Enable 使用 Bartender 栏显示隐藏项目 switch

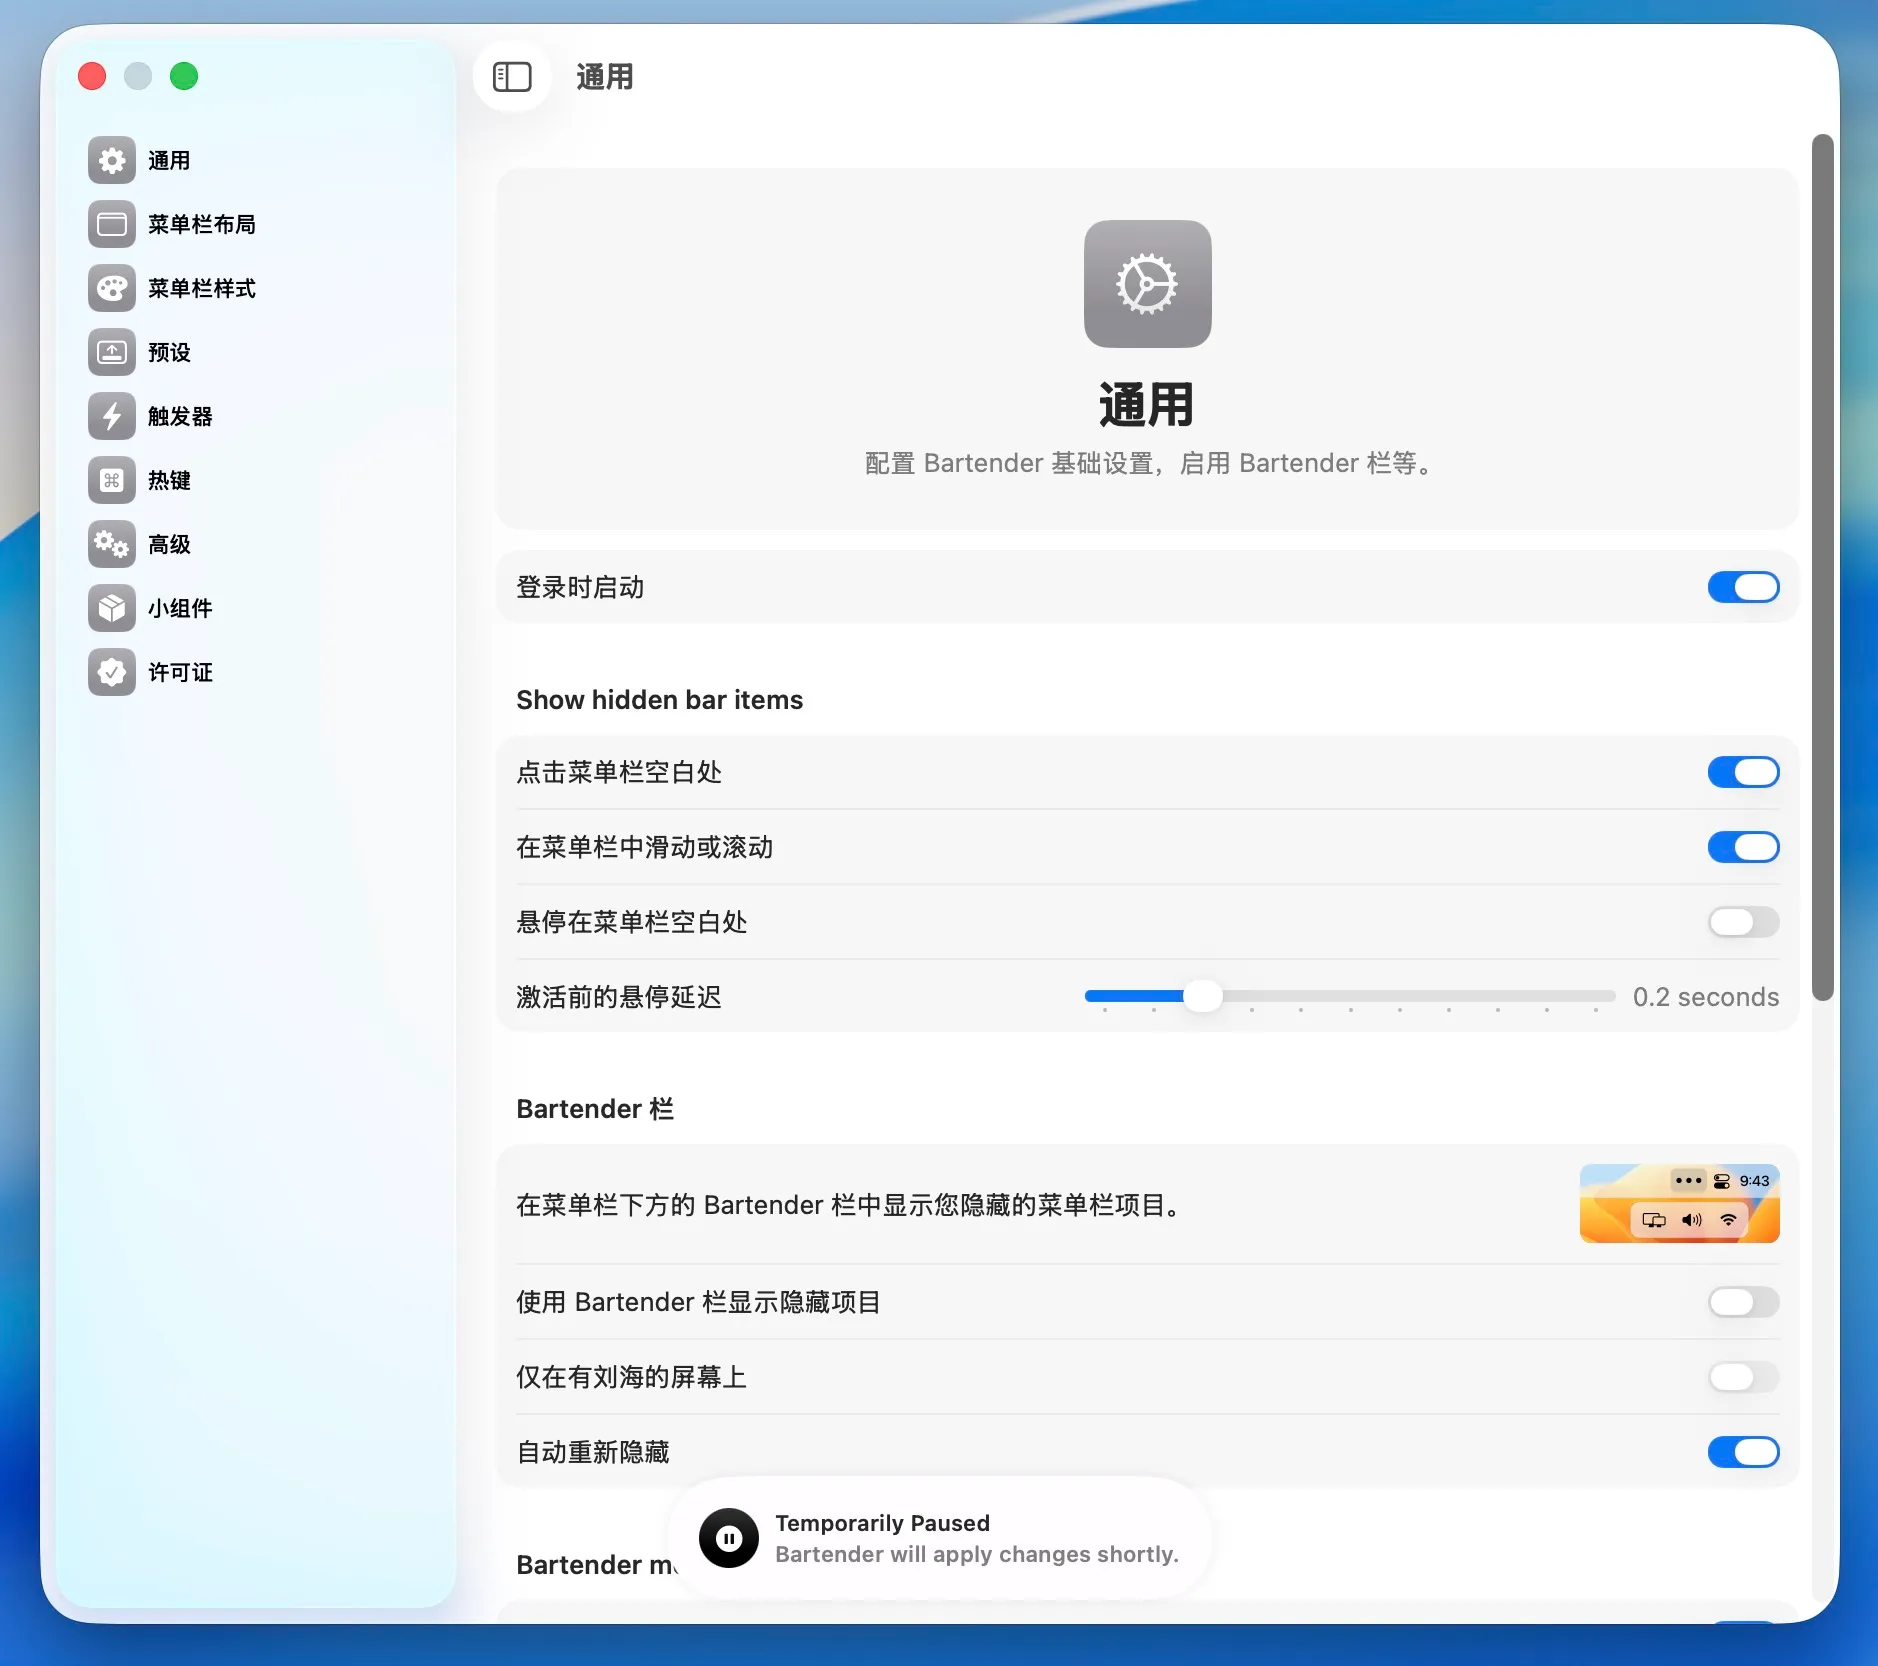pos(1743,1302)
